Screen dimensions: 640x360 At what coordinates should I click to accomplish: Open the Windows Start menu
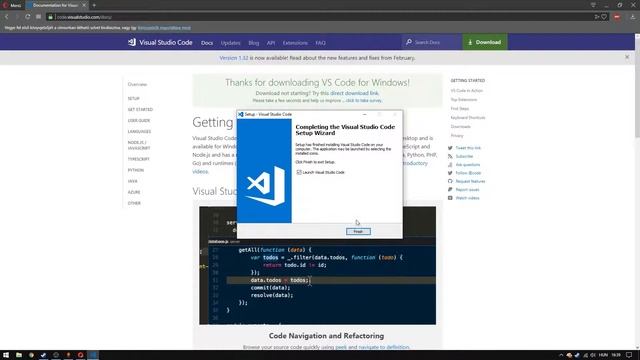click(6, 355)
